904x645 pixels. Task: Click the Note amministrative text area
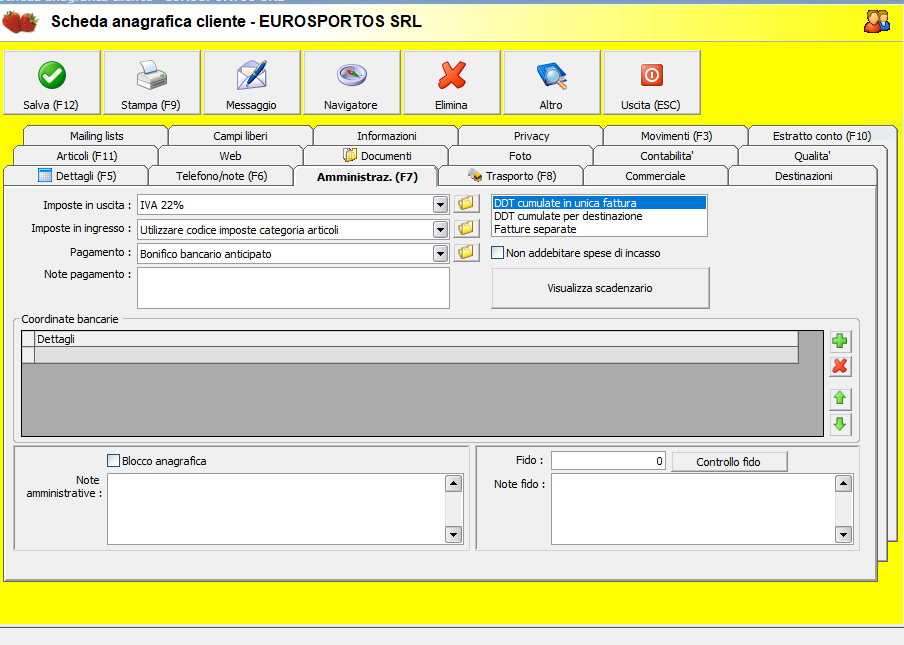[x=277, y=509]
